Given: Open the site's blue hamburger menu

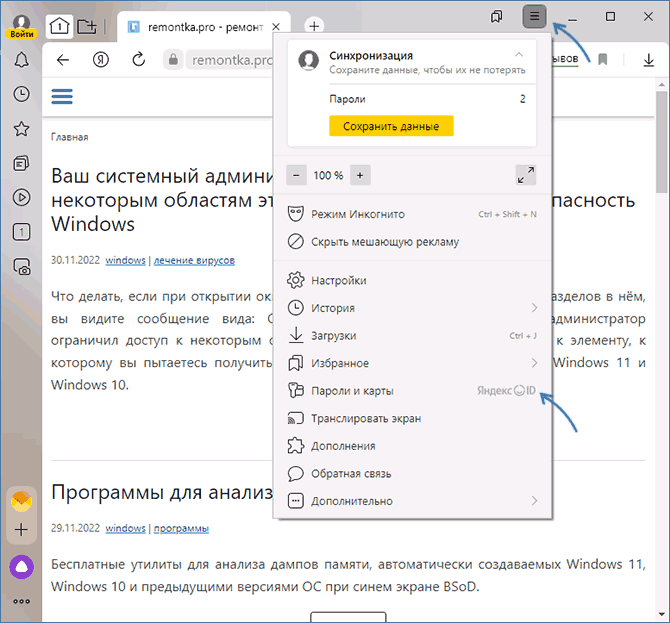Looking at the screenshot, I should pos(62,97).
